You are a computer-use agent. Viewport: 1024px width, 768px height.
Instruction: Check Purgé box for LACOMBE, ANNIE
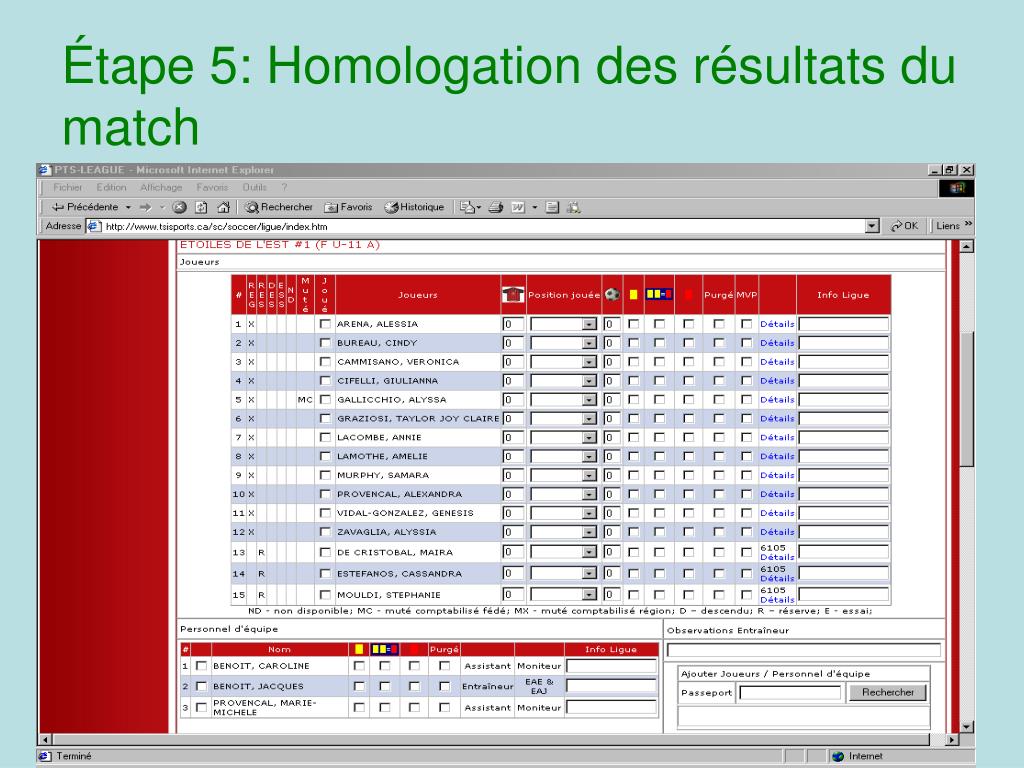coord(719,438)
